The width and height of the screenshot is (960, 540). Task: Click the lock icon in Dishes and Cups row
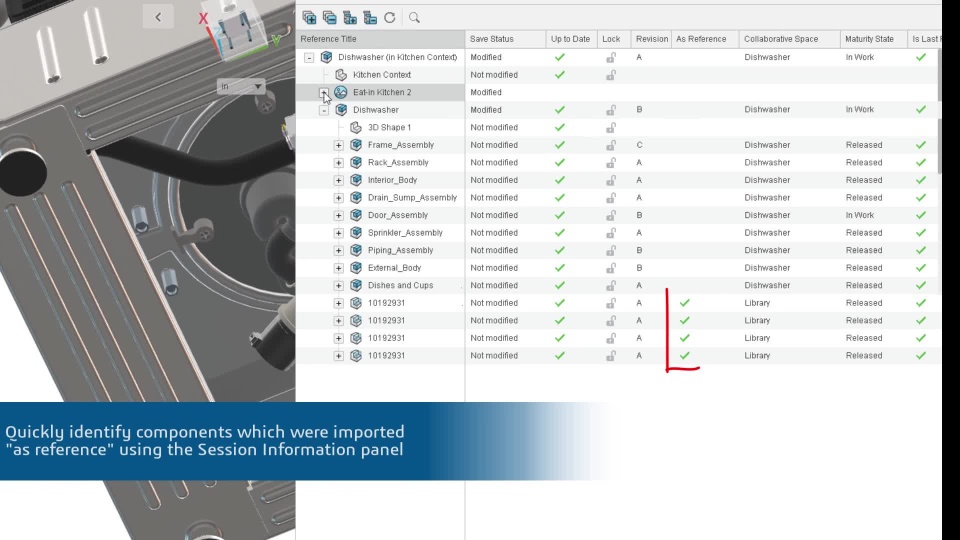pyautogui.click(x=611, y=285)
